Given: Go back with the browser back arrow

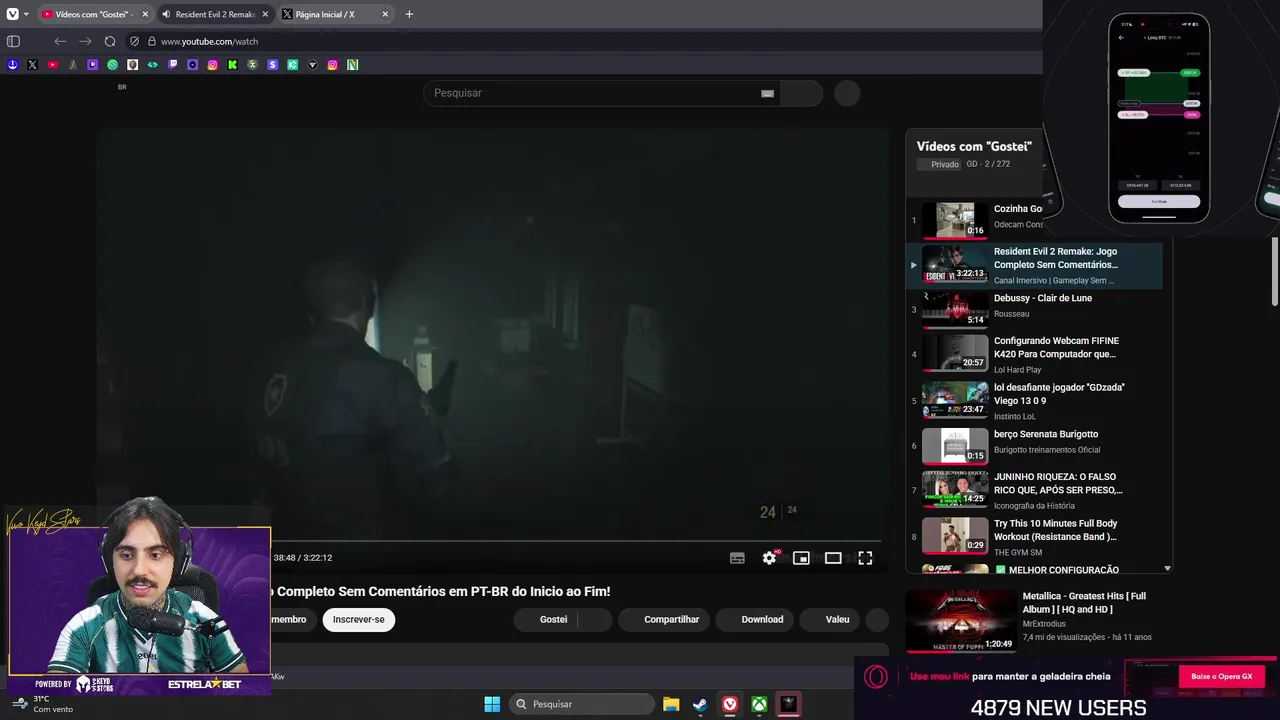Looking at the screenshot, I should [x=60, y=41].
